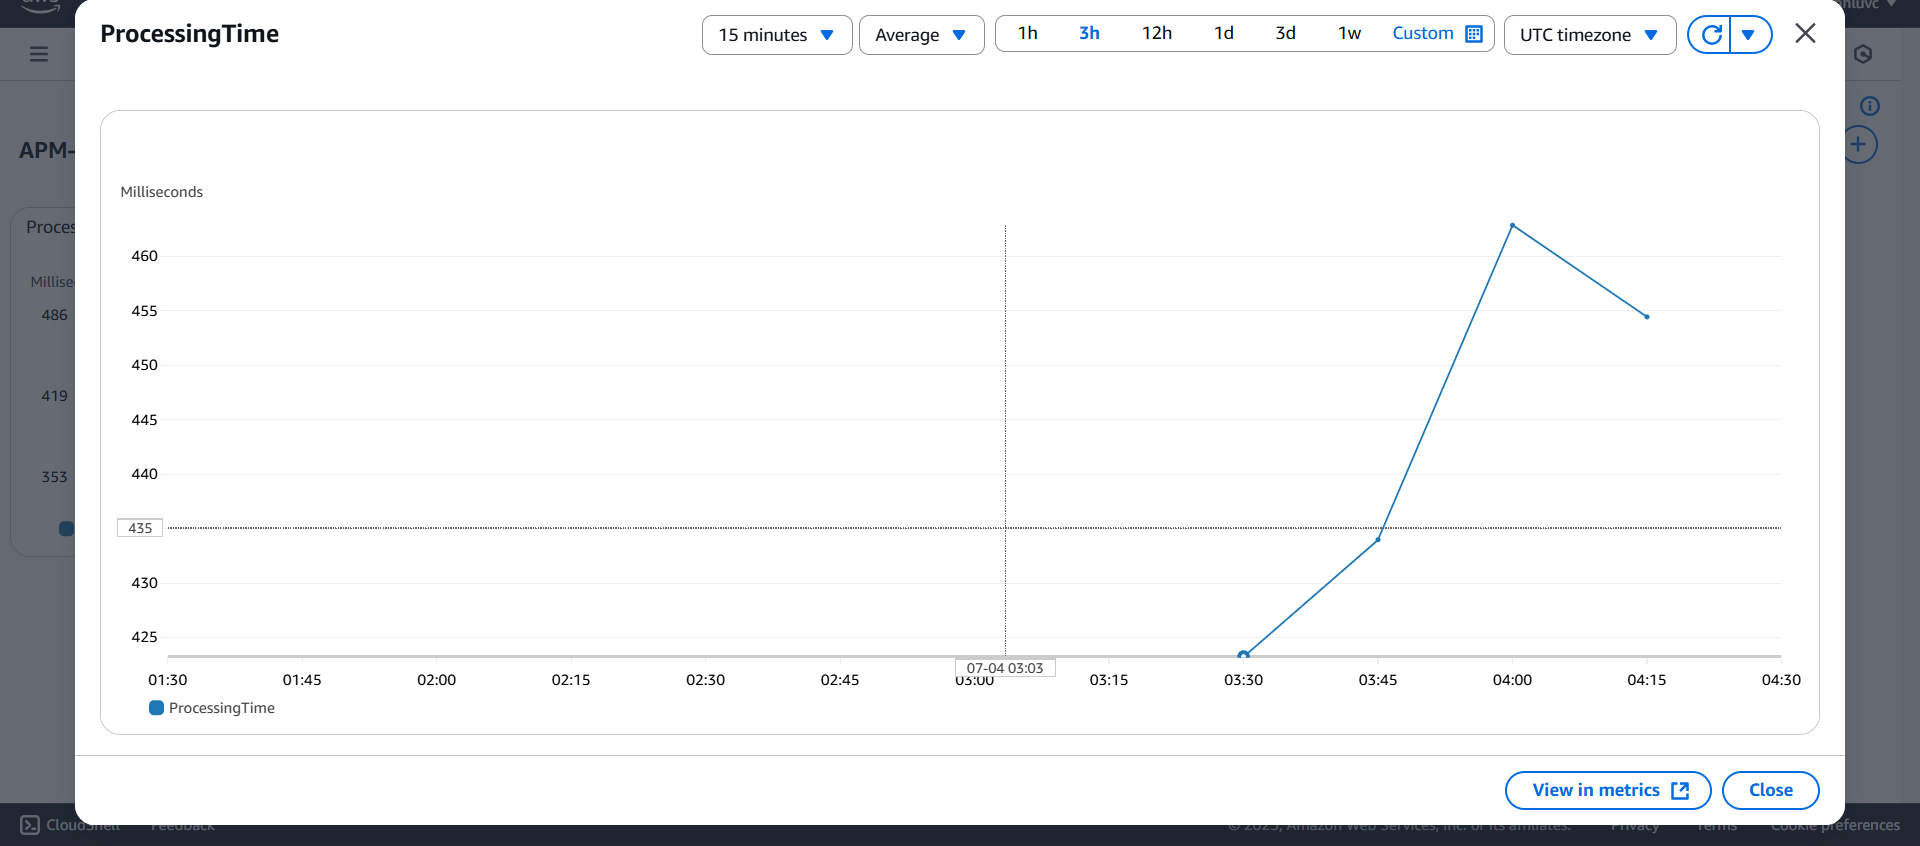
Task: Expand the 15 minutes period dropdown
Action: pyautogui.click(x=776, y=35)
